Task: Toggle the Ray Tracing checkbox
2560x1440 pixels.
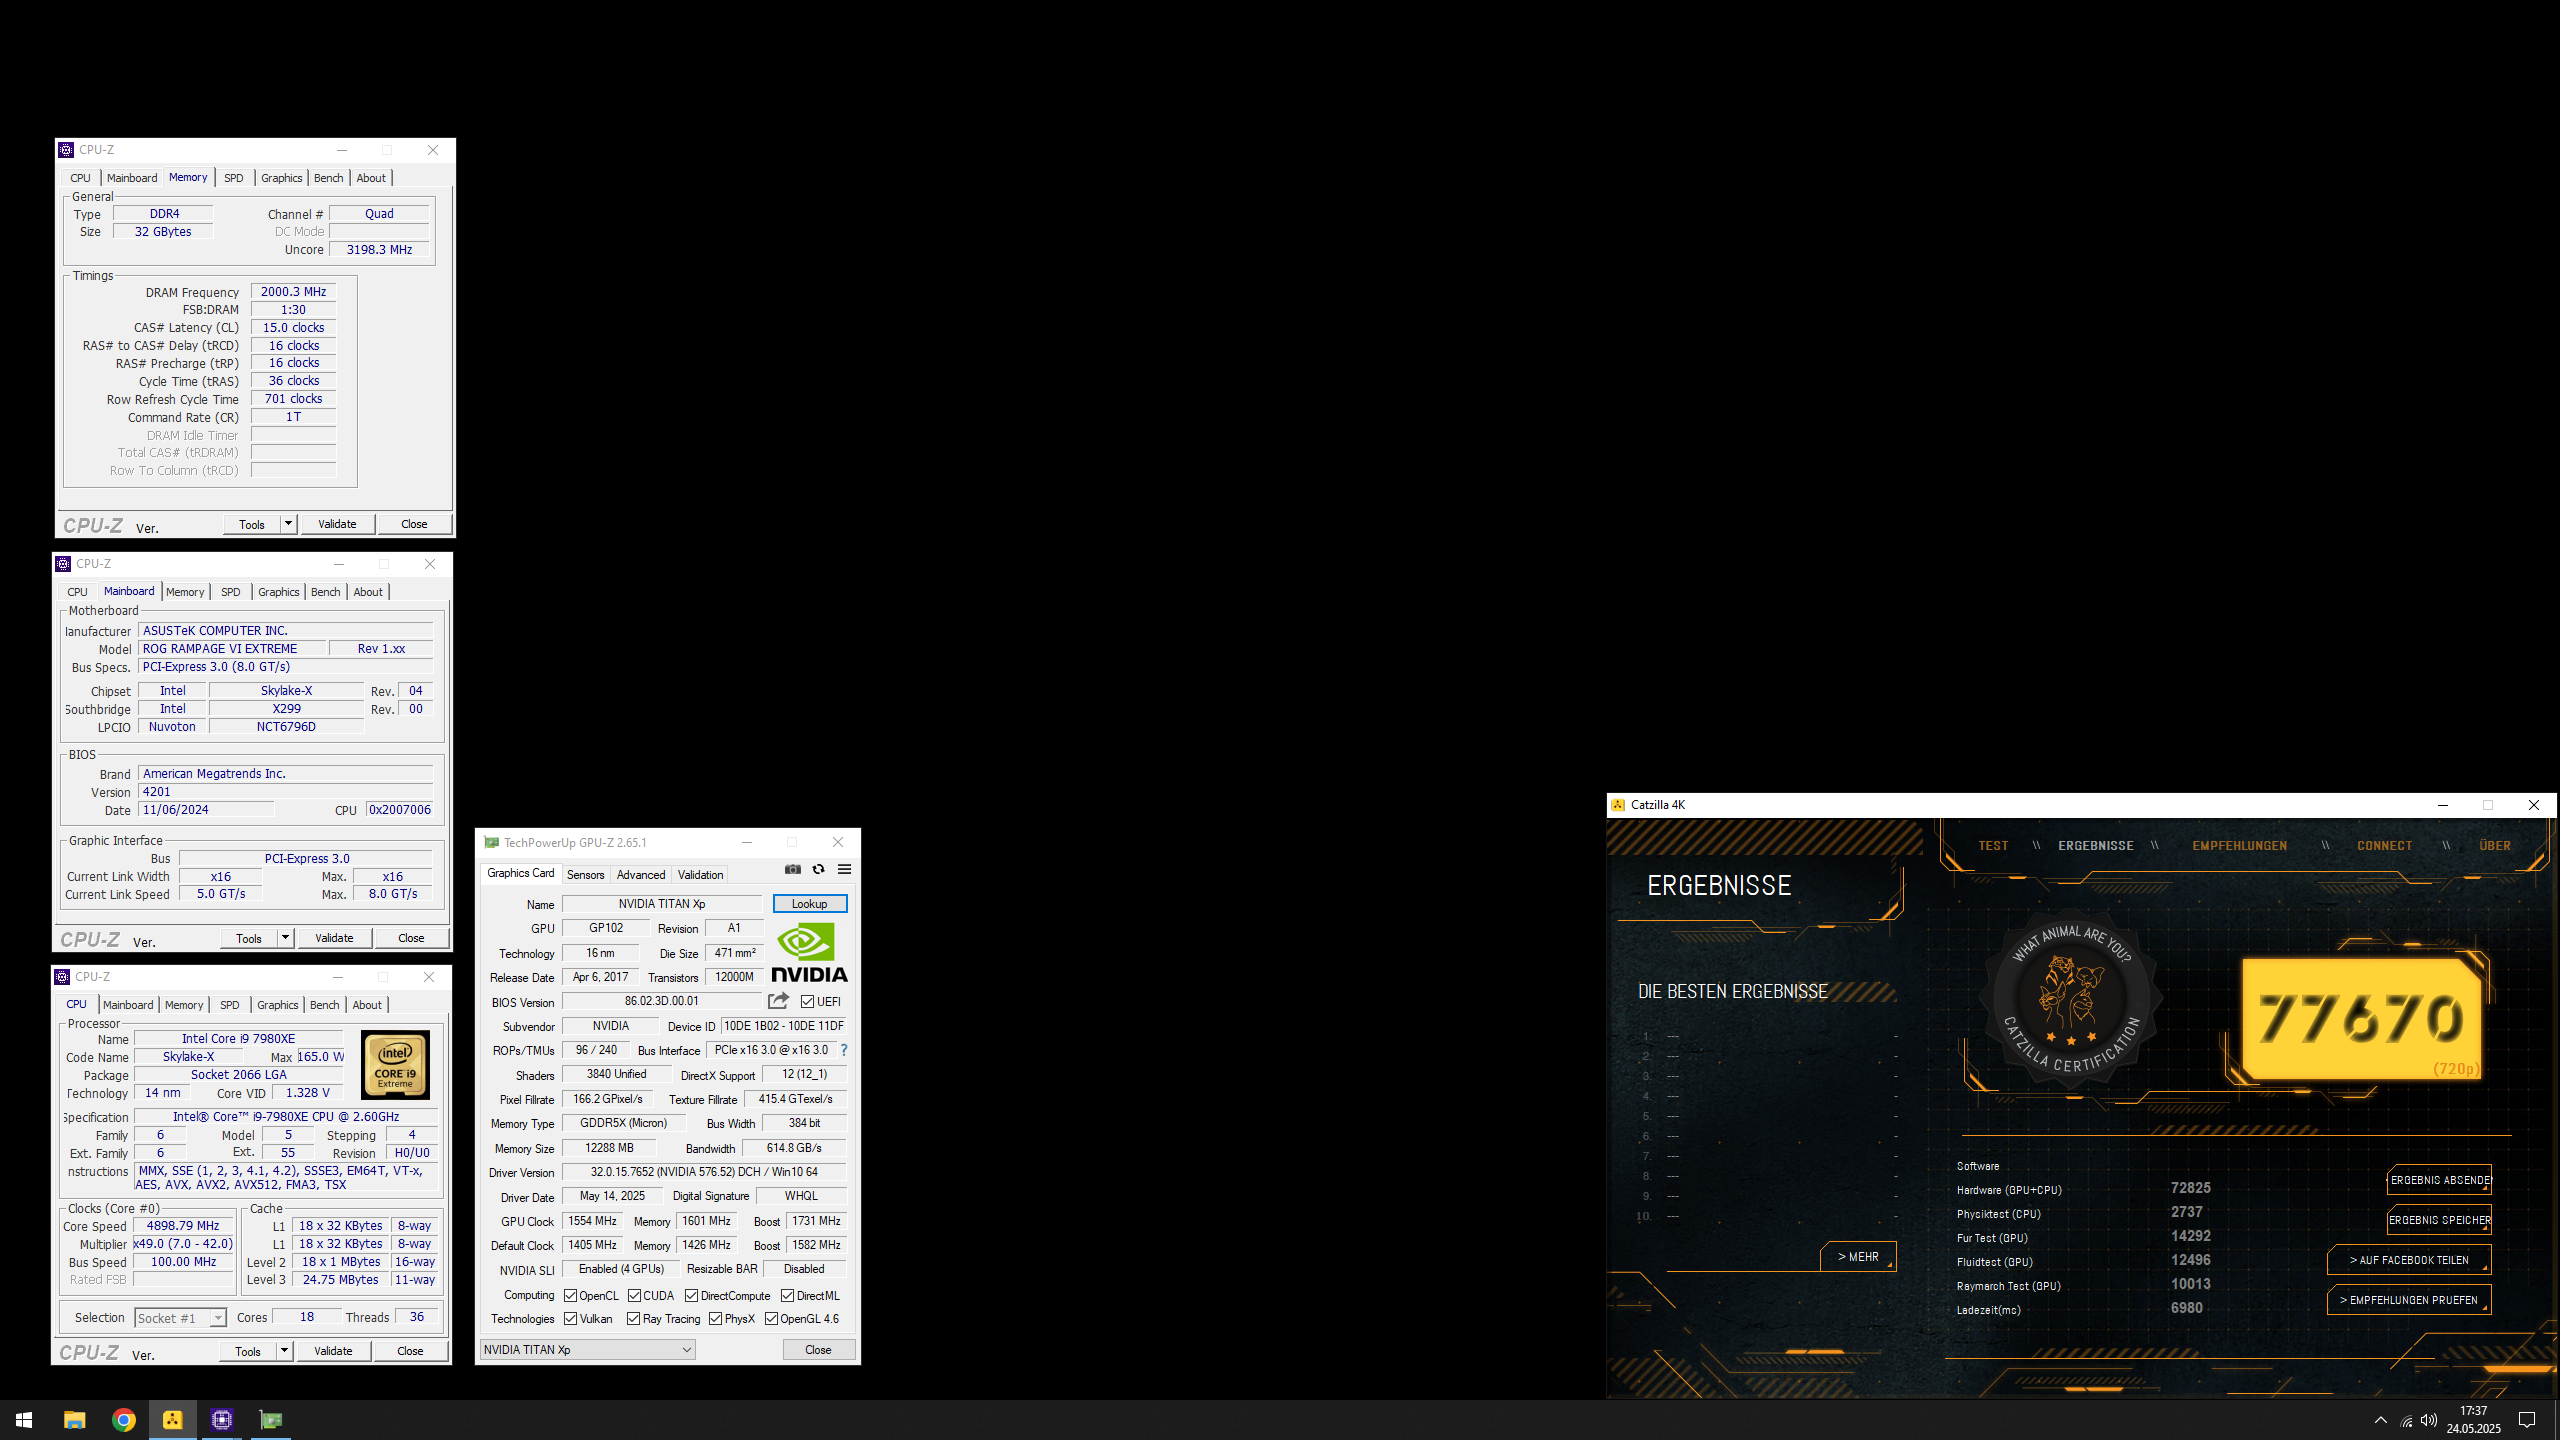Action: [x=633, y=1318]
